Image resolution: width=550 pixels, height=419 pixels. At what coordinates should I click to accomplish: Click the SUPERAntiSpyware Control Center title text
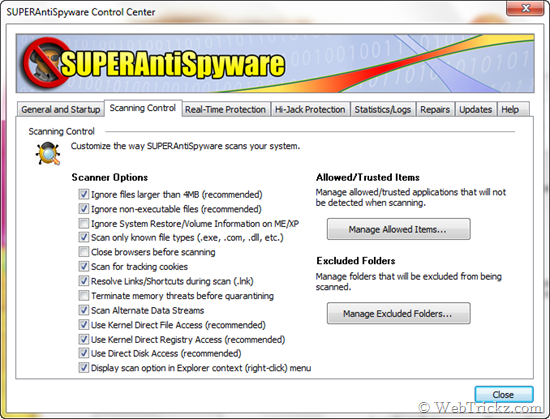pos(81,12)
